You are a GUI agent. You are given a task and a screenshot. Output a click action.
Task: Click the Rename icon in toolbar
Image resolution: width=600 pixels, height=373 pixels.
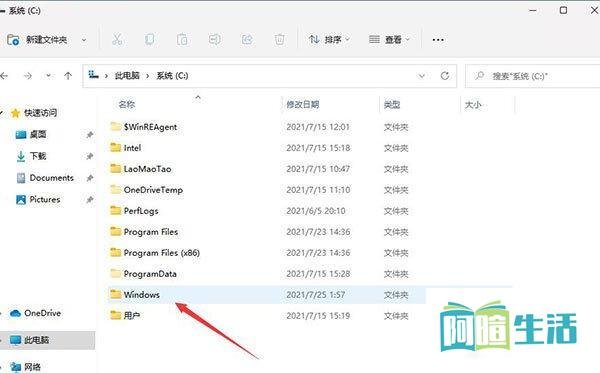point(215,39)
